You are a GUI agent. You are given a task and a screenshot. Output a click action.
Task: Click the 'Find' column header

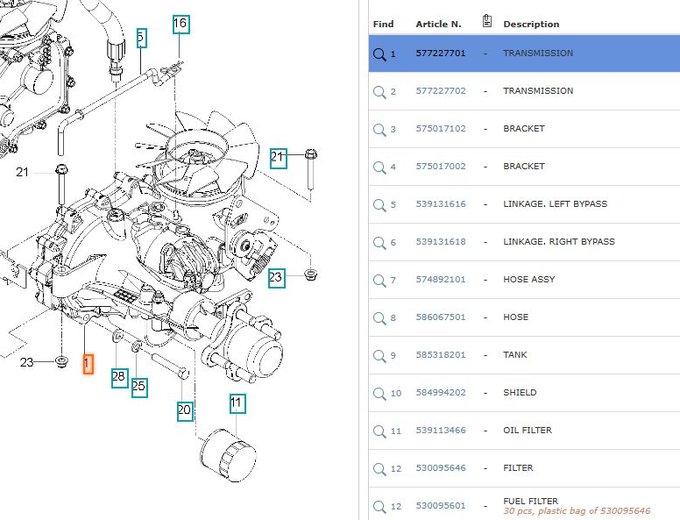click(383, 24)
